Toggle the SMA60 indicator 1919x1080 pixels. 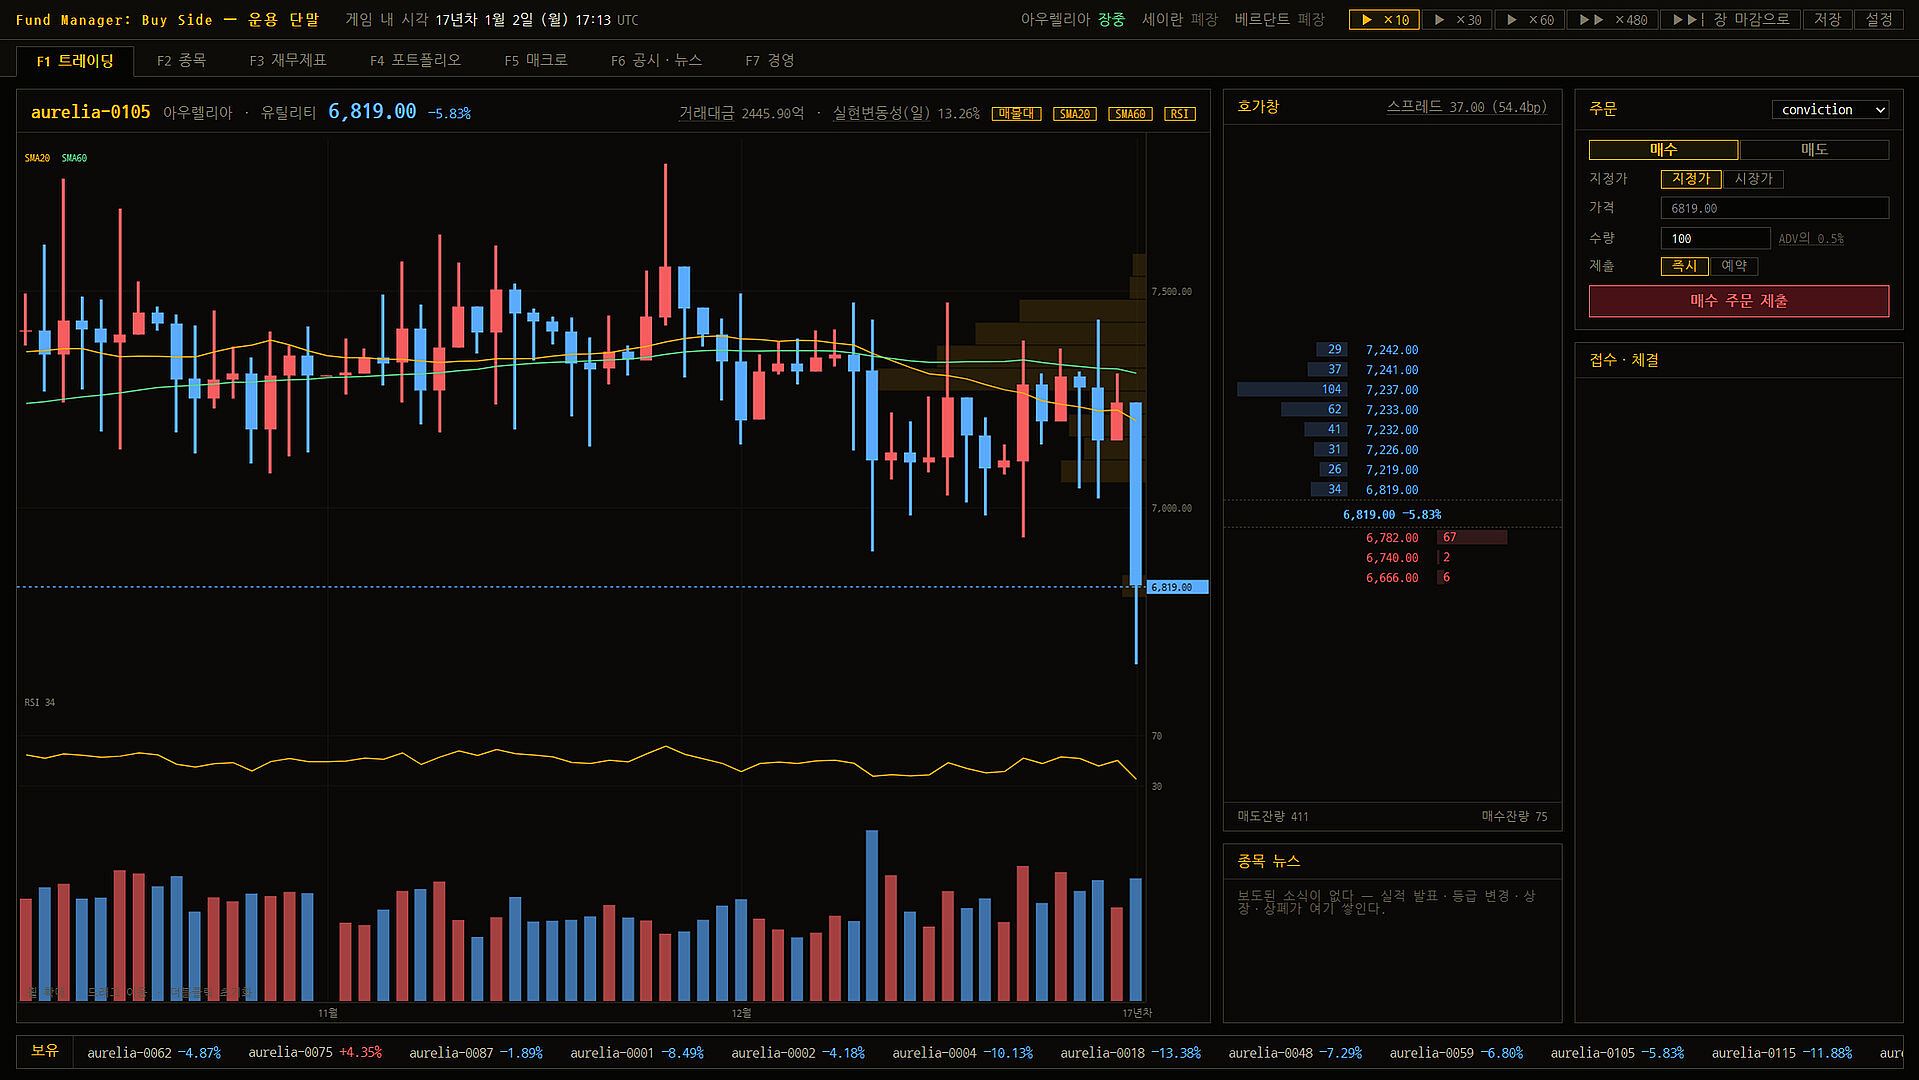1130,114
